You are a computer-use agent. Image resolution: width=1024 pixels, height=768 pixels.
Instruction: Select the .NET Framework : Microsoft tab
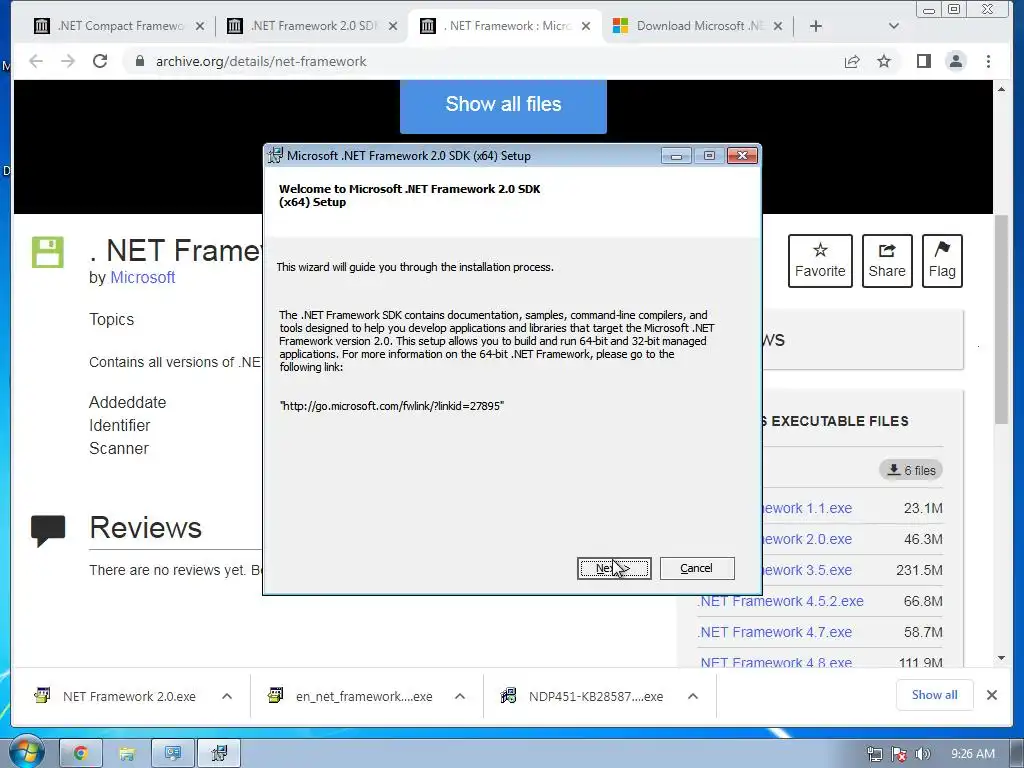506,26
